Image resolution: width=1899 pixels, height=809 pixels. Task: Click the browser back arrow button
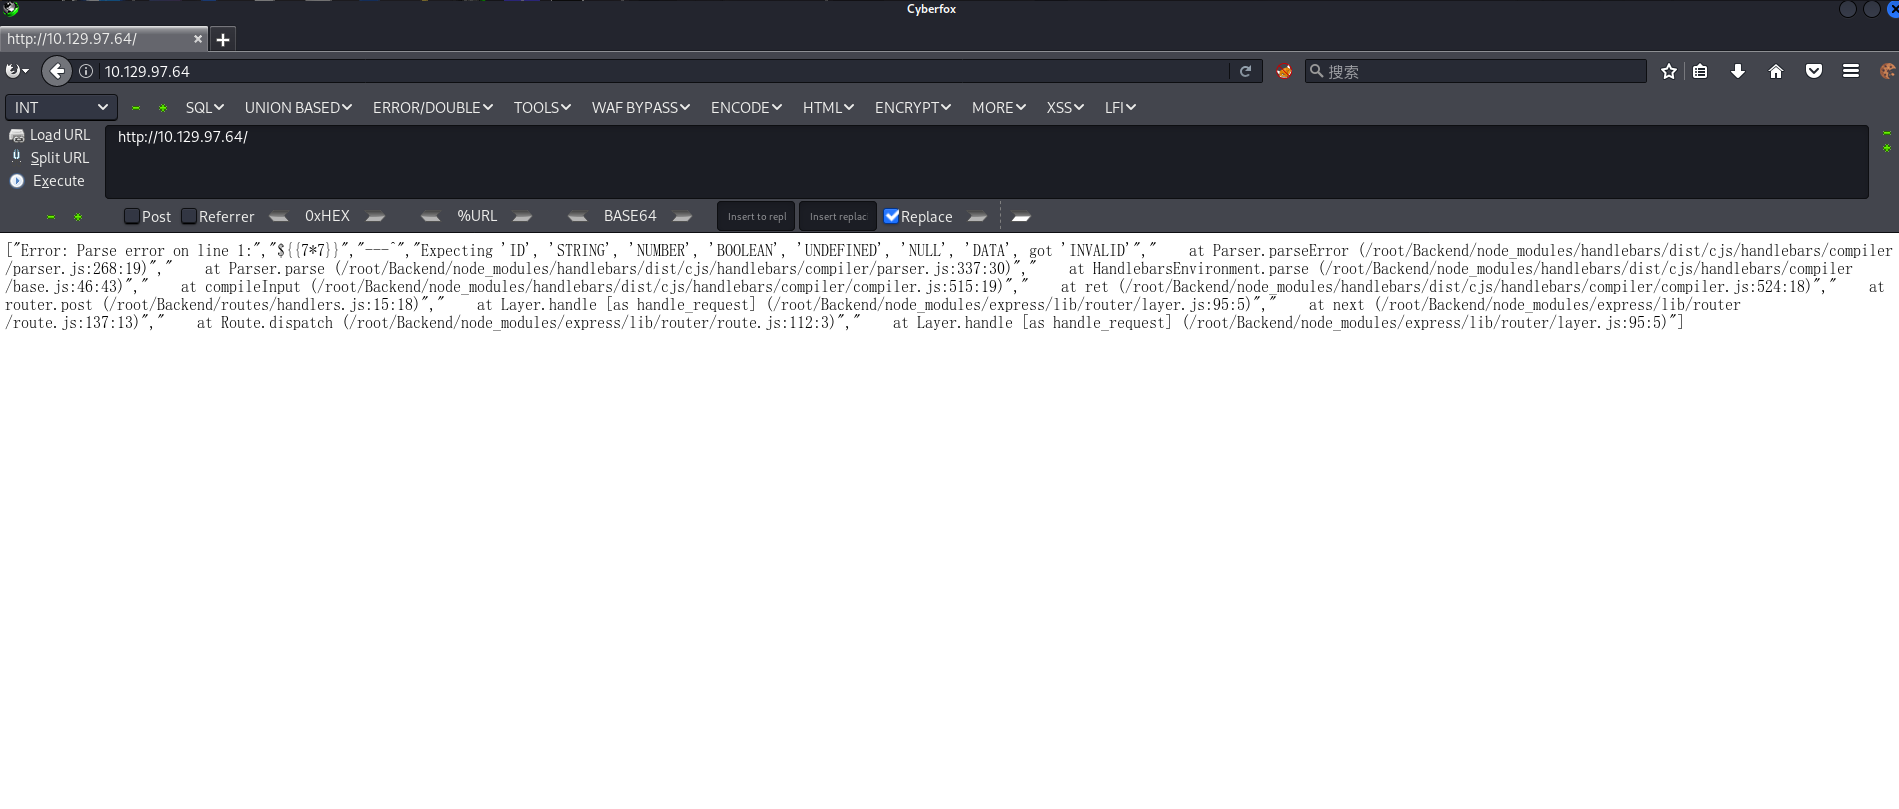57,71
